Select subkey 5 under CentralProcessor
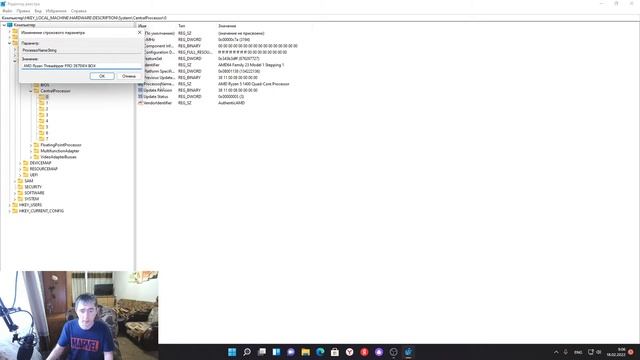This screenshot has width=640, height=360. [x=44, y=127]
